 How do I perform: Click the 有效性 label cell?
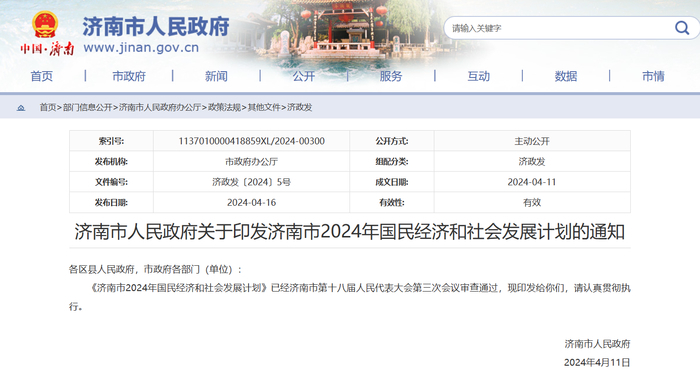pyautogui.click(x=392, y=203)
